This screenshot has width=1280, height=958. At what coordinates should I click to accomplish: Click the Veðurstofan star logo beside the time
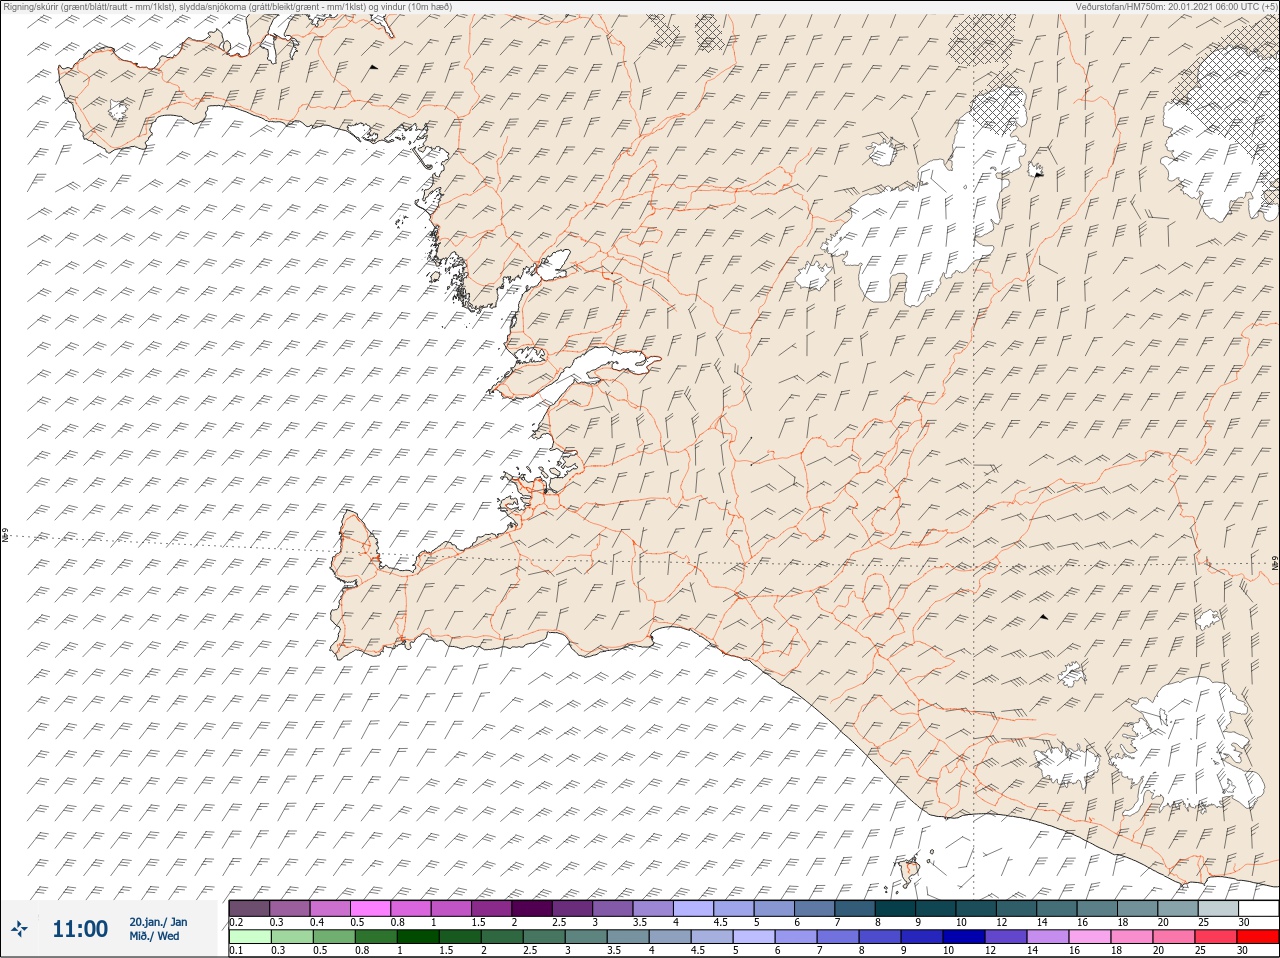coord(19,929)
